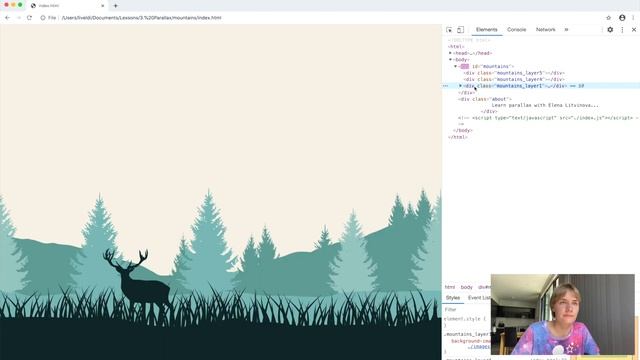Screen dimensions: 640x360
Task: Select the mountains_layer5 div row
Action: 514,73
